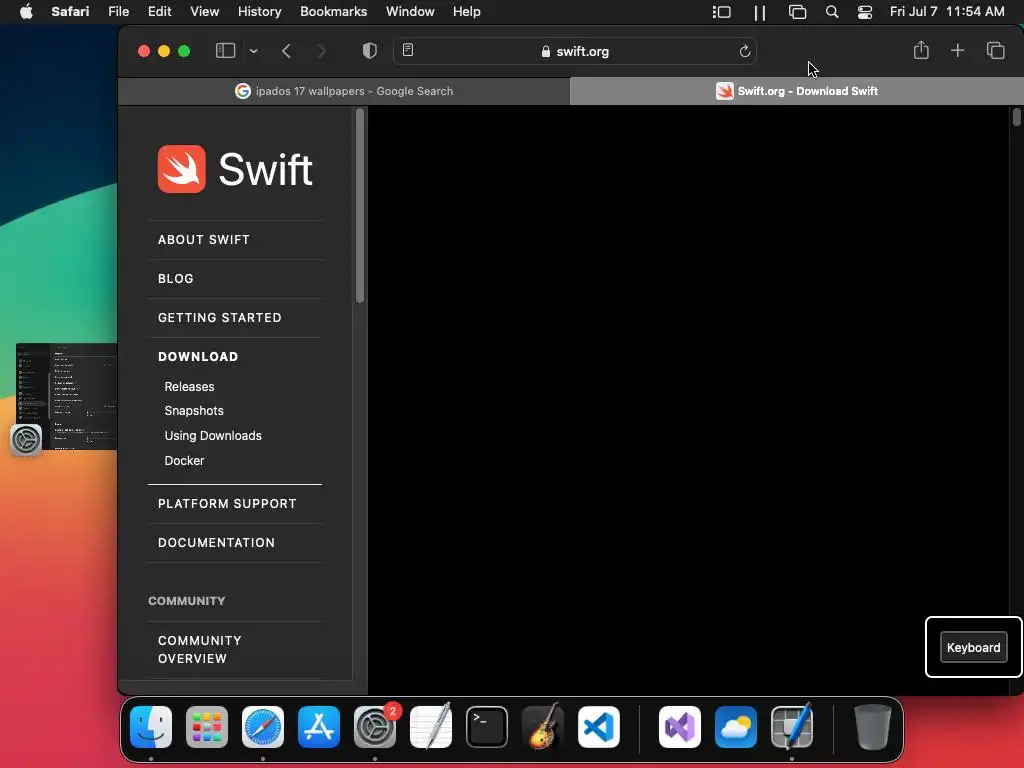
Task: Open the ABOUT SWIFT link
Action: [x=204, y=240]
